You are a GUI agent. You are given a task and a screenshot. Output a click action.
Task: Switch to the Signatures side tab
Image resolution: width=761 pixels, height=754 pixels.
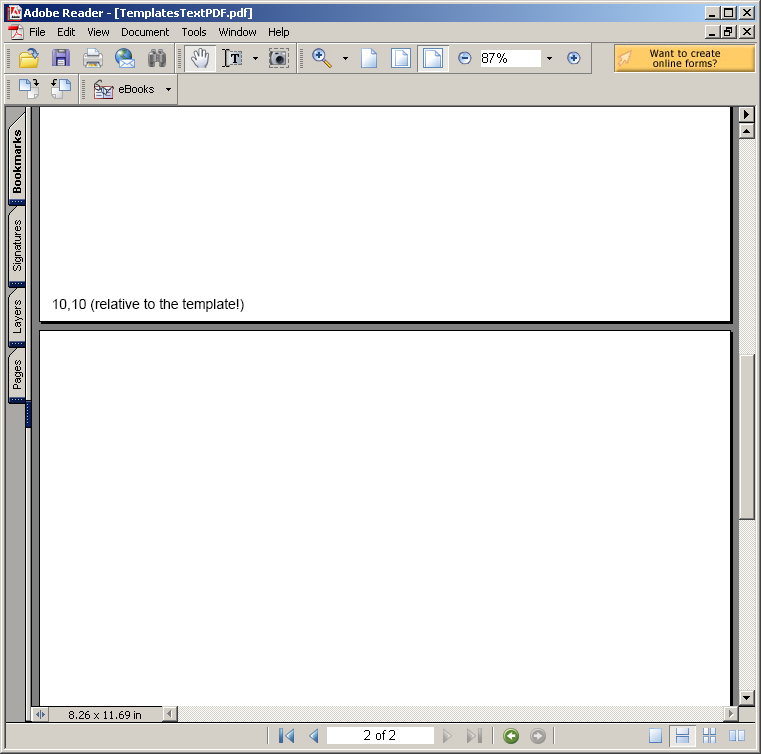tap(17, 245)
